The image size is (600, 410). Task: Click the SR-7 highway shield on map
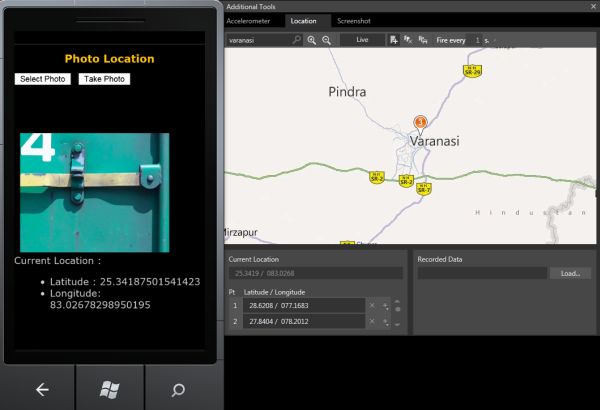(x=424, y=189)
